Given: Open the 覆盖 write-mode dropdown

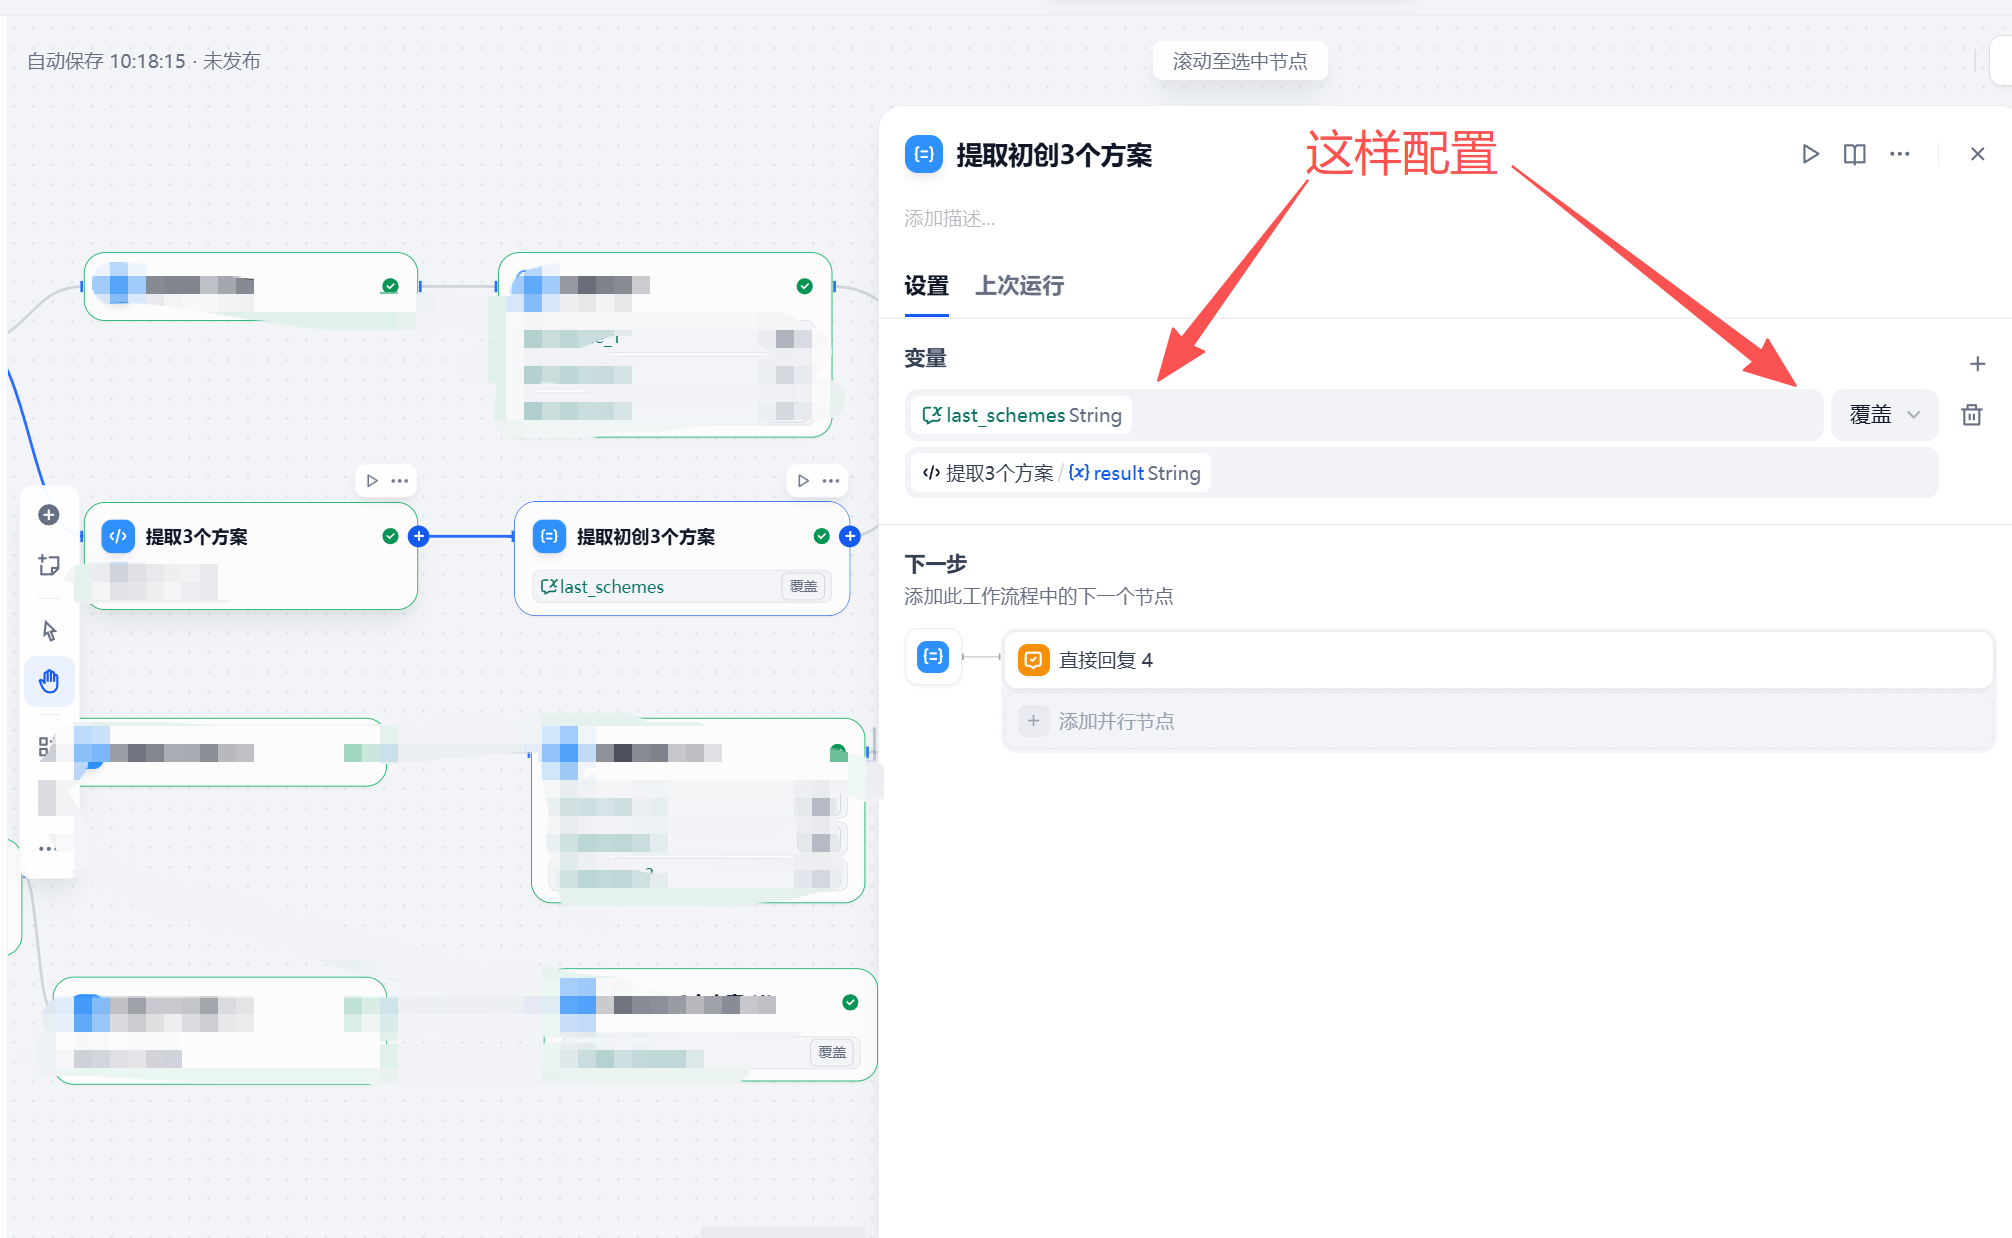Looking at the screenshot, I should [1884, 414].
